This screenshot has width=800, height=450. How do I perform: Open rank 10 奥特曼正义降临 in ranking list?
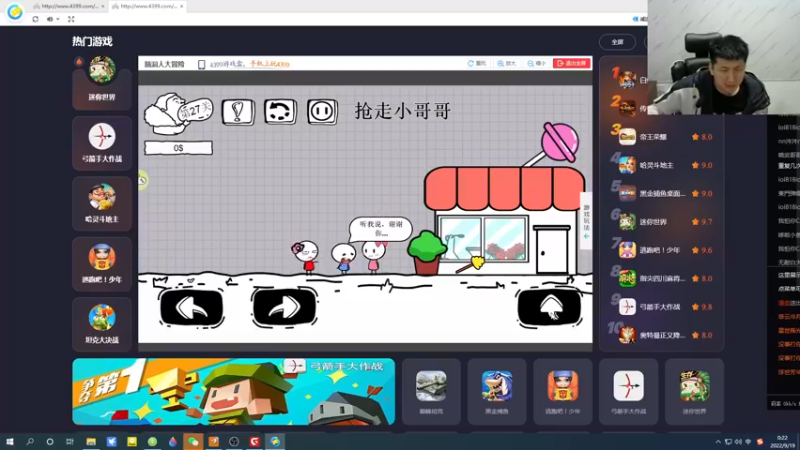coord(662,335)
